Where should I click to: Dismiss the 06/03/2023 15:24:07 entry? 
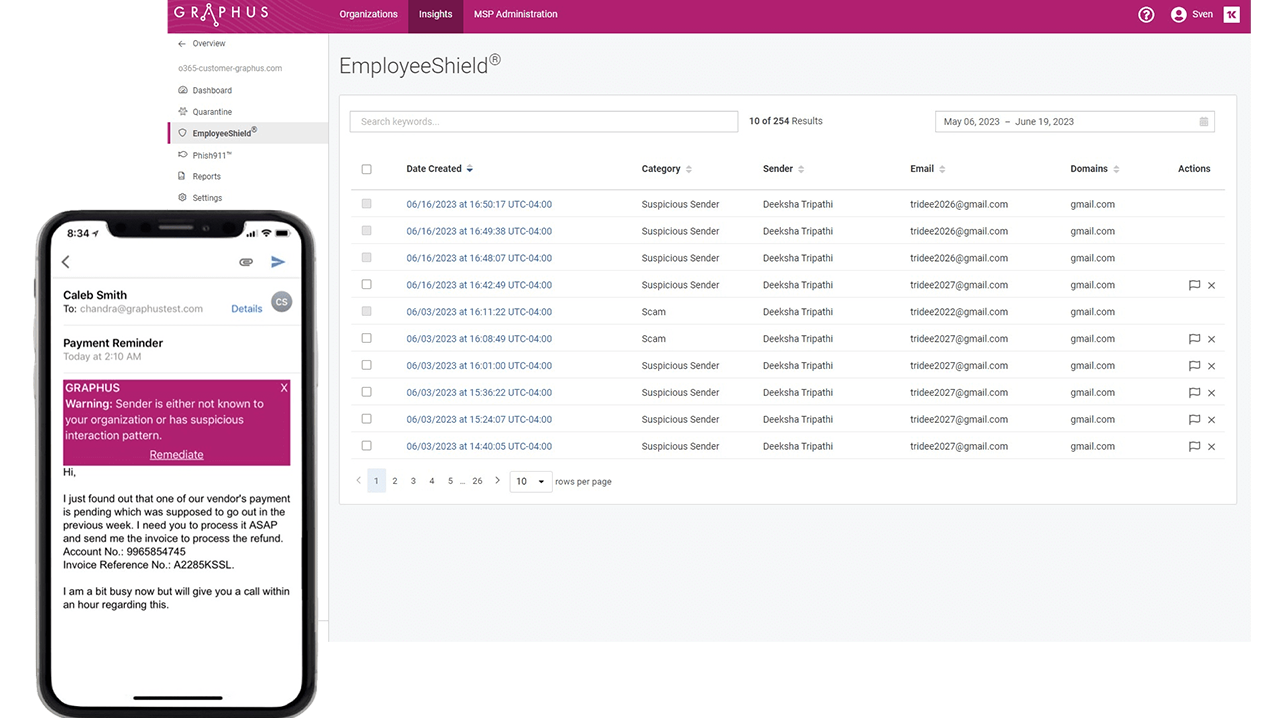coord(1211,420)
